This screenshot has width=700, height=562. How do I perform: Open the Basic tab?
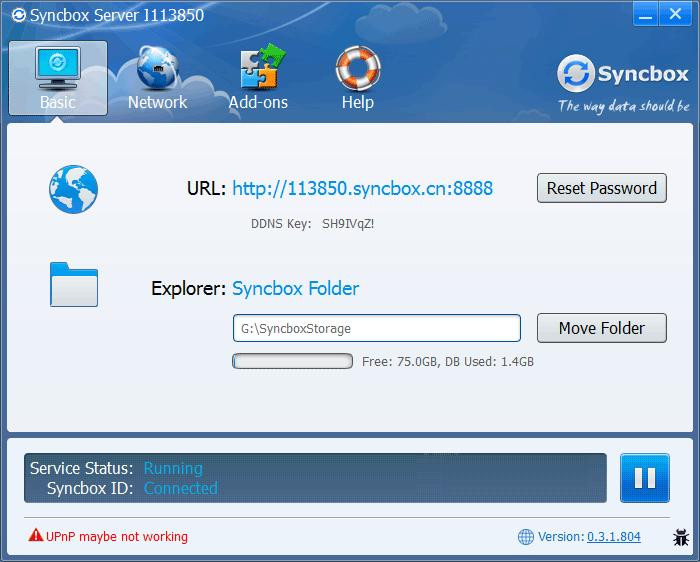coord(58,78)
